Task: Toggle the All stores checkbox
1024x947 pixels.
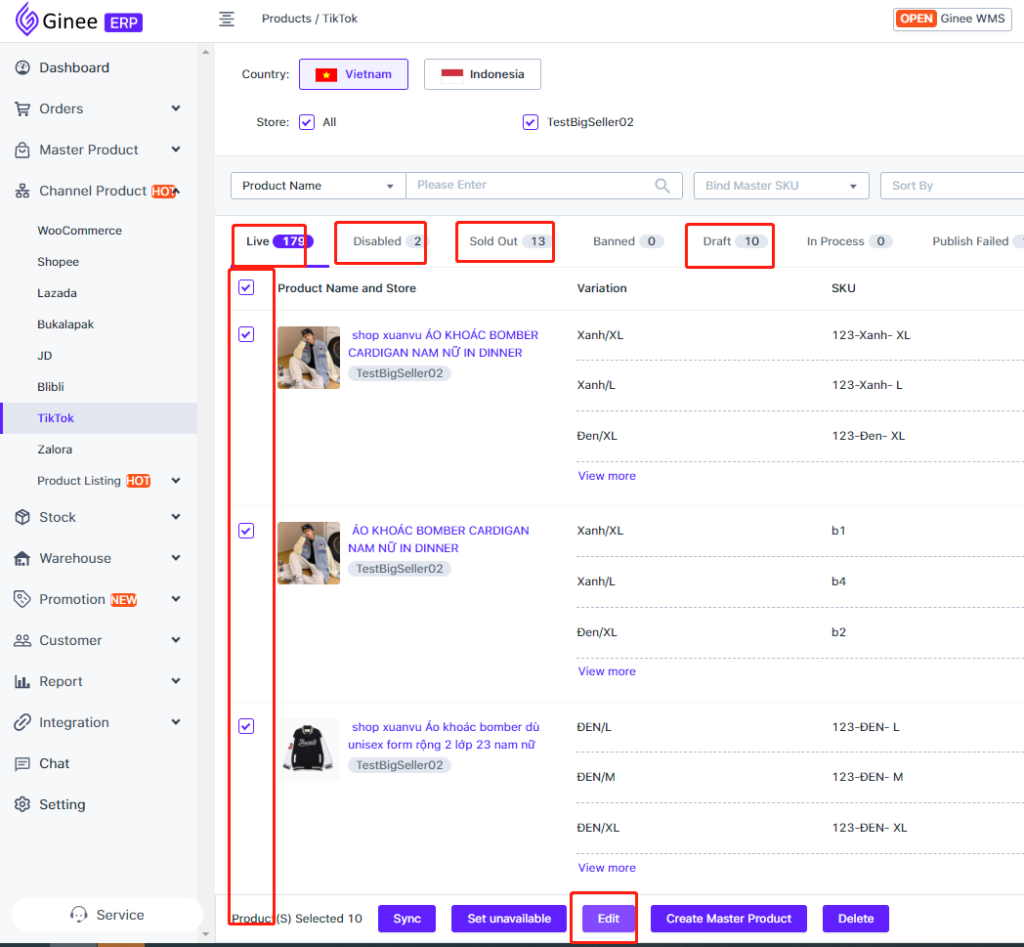Action: [307, 122]
